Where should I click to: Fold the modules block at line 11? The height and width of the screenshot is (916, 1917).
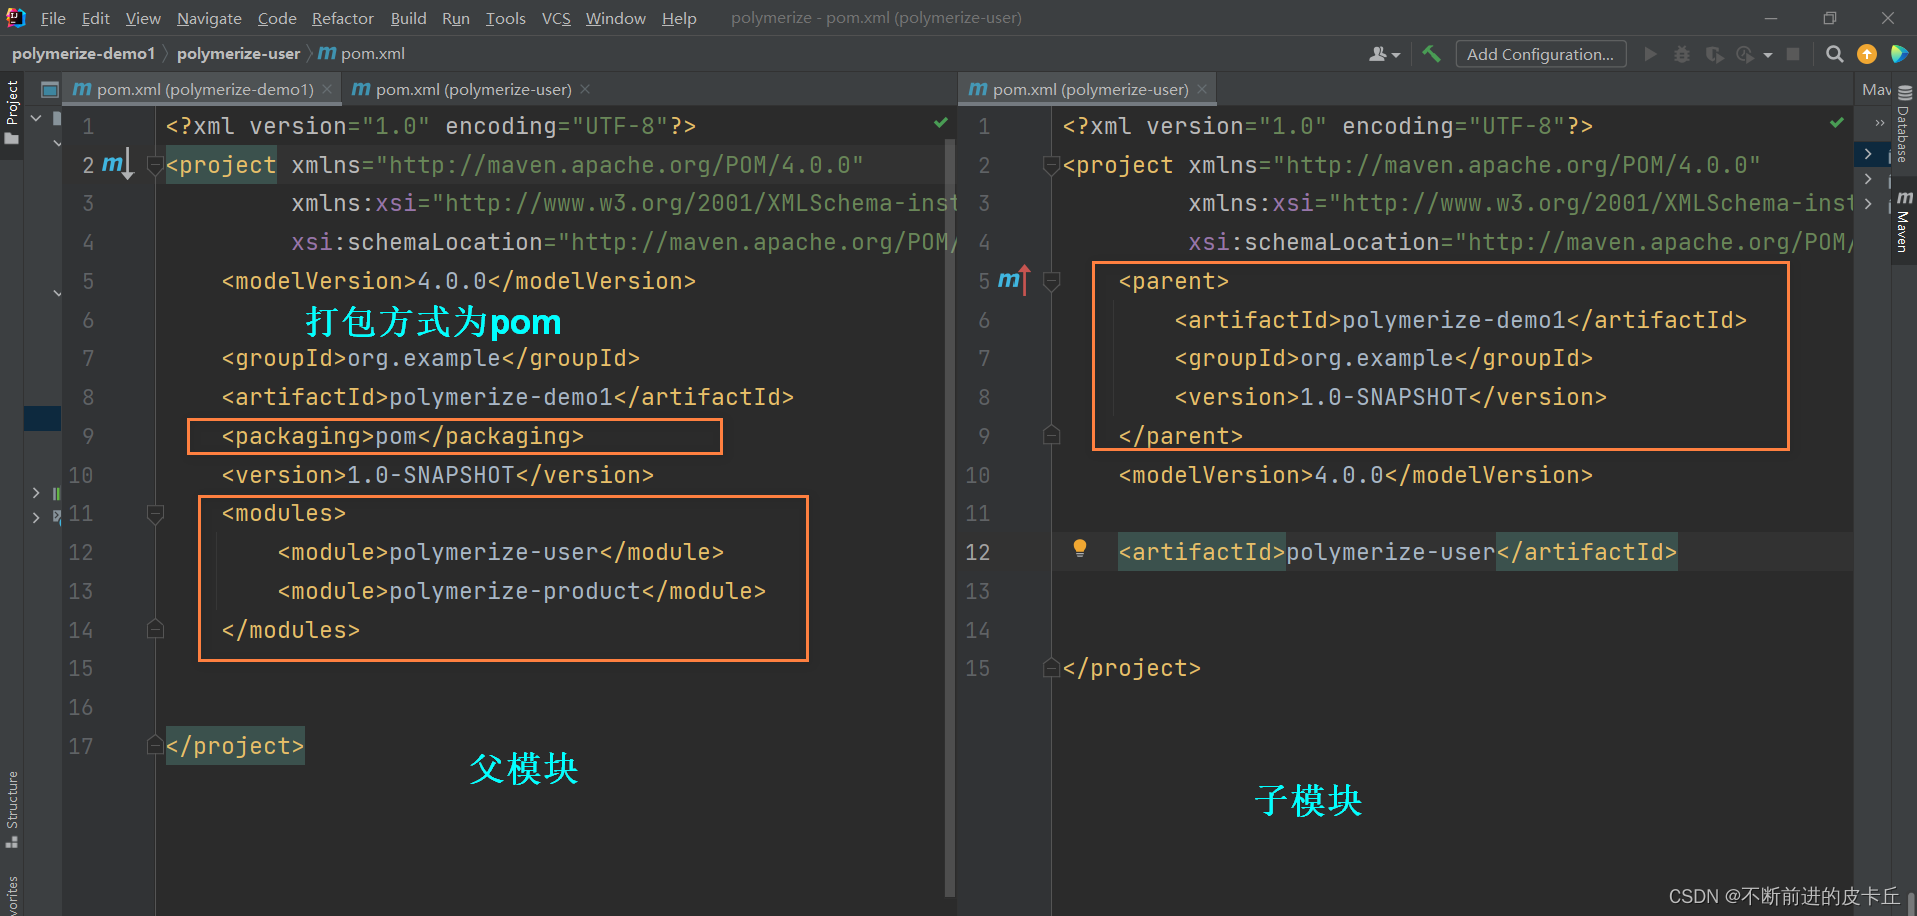point(155,513)
